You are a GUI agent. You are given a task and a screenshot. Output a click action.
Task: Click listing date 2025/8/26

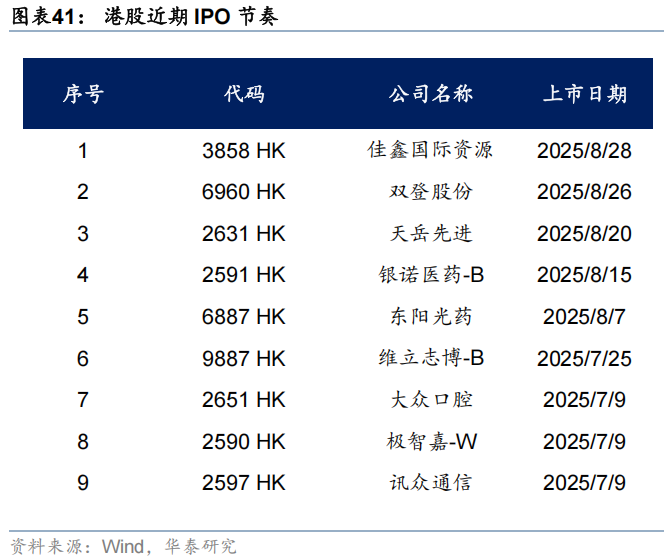(584, 192)
